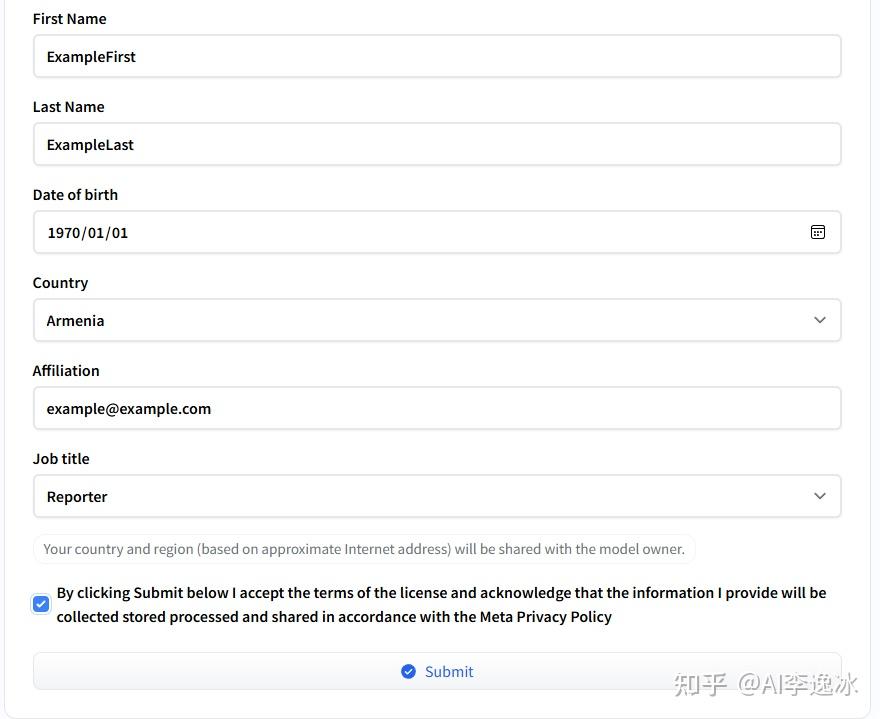
Task: Click the "First Name" field label
Action: 70,19
